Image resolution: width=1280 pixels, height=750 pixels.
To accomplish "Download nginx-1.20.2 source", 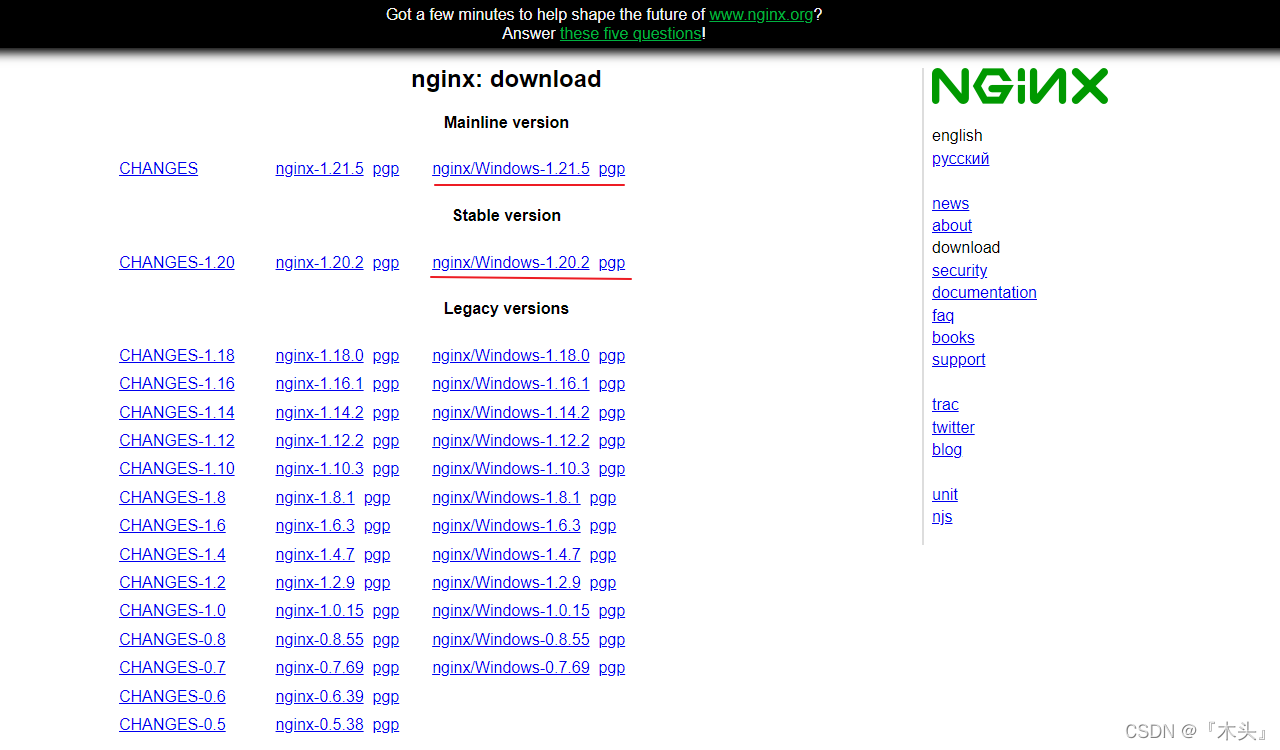I will [x=320, y=262].
